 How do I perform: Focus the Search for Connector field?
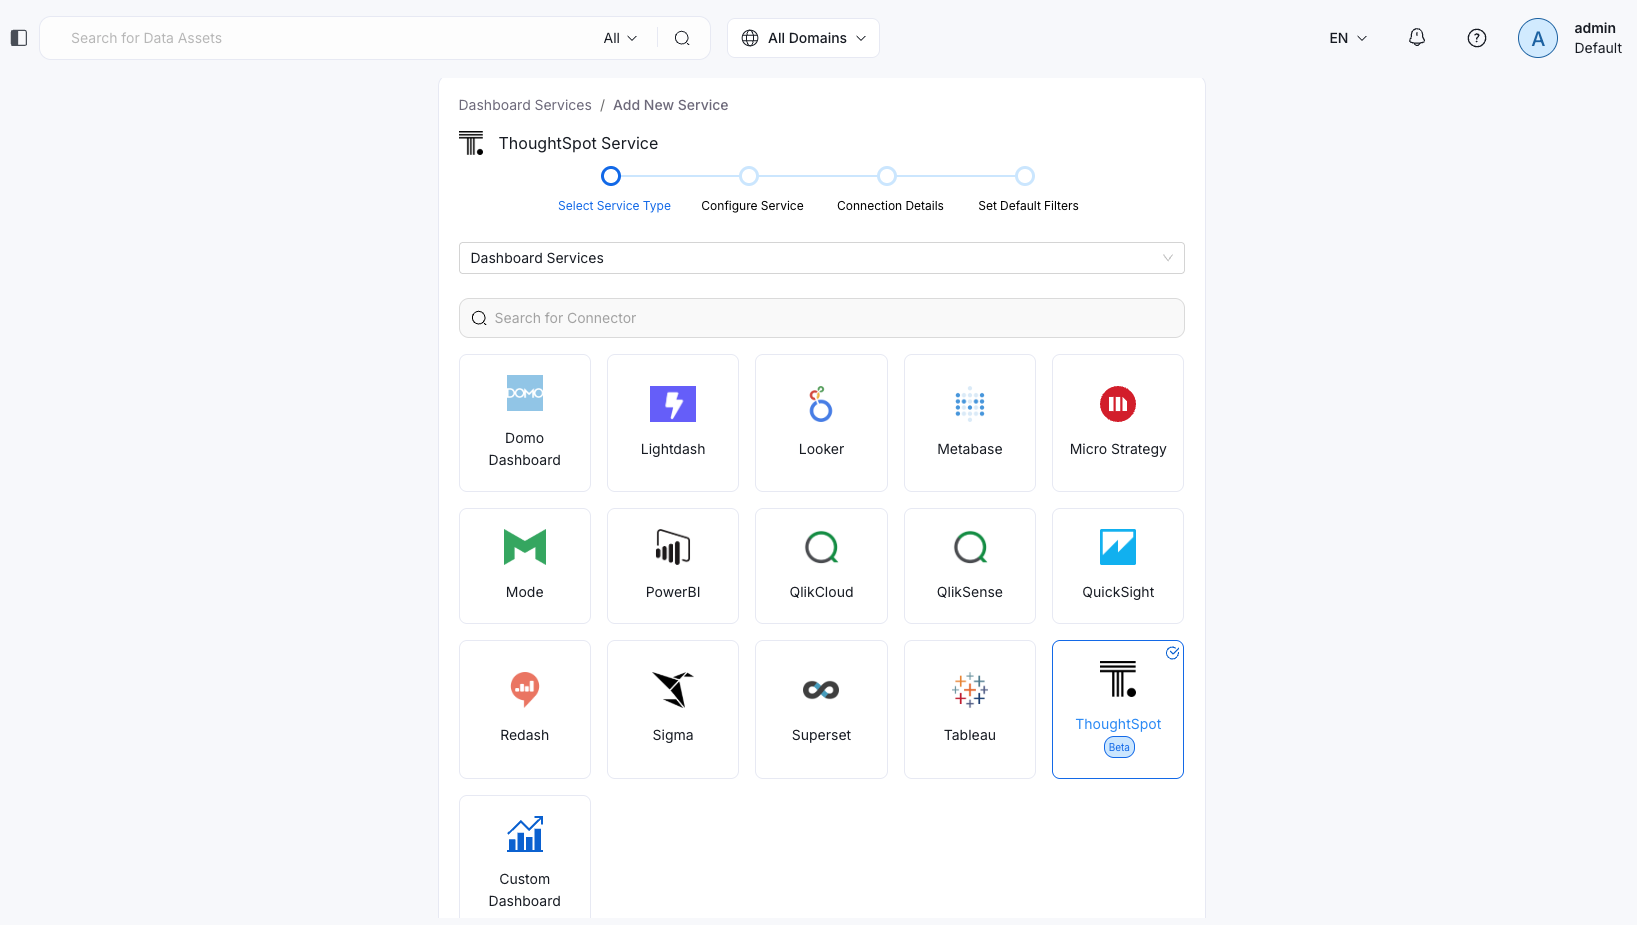coord(821,318)
